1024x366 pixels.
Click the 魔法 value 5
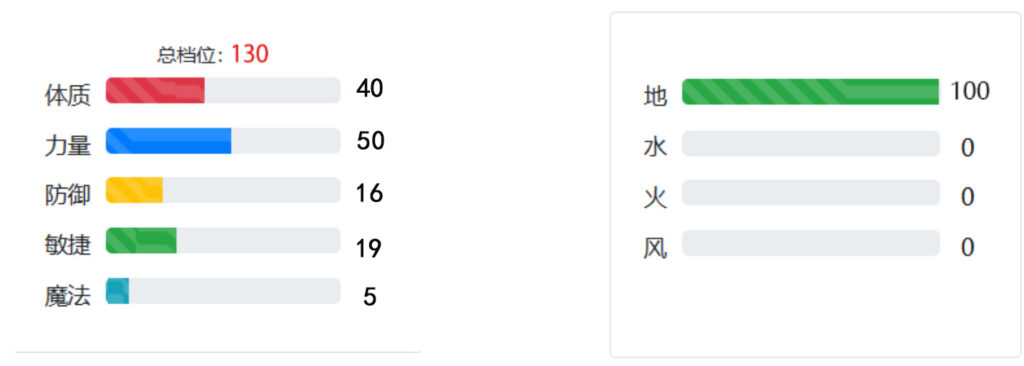(x=370, y=297)
